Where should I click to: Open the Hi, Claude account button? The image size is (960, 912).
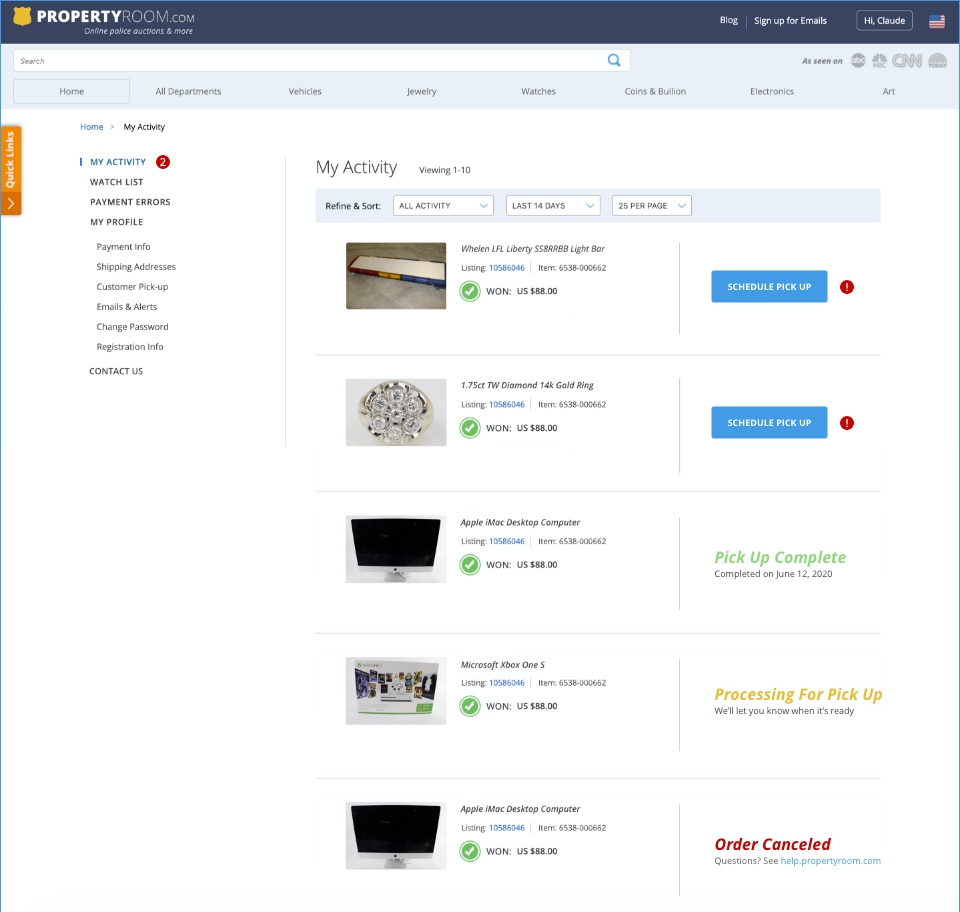(884, 21)
